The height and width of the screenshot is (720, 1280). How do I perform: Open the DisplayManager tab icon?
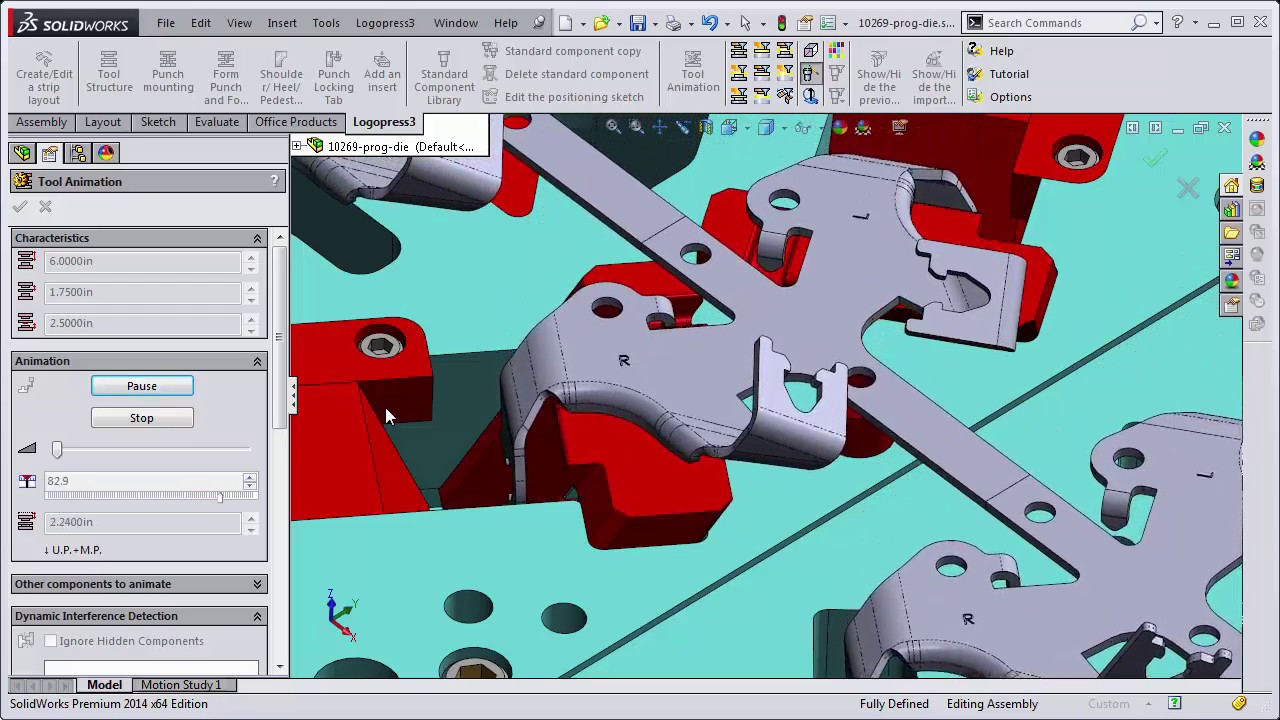click(106, 153)
